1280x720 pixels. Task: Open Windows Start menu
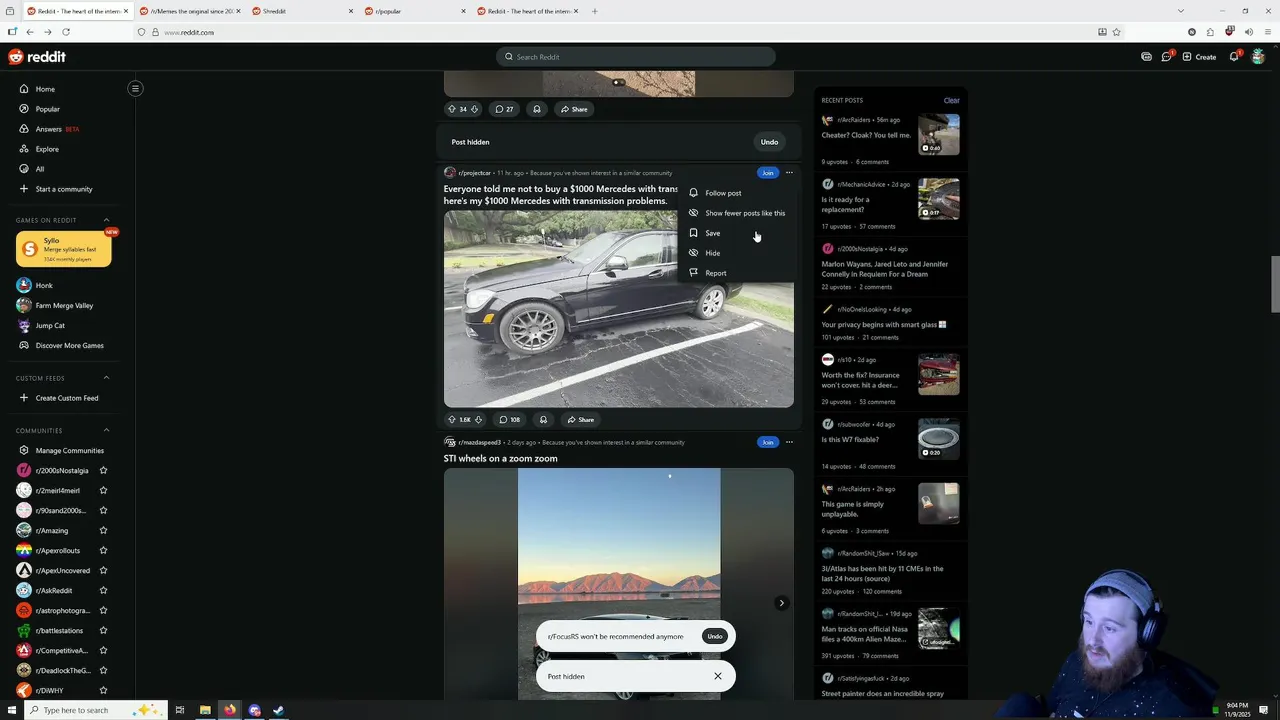pos(11,710)
